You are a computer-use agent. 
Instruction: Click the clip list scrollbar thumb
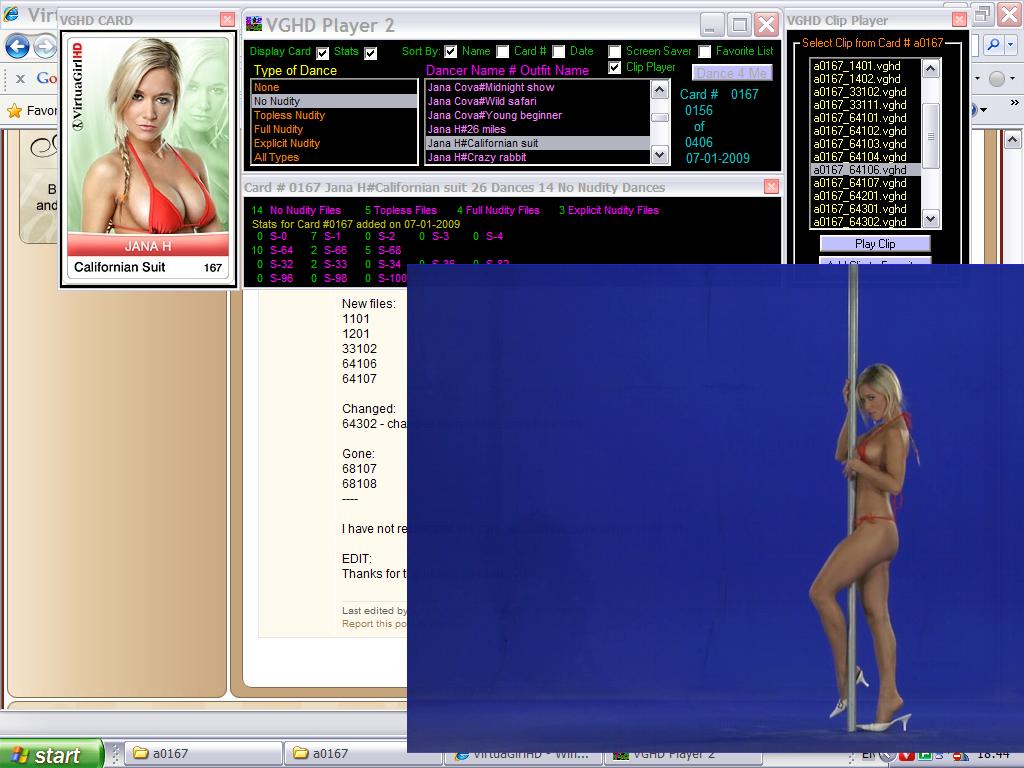(931, 136)
